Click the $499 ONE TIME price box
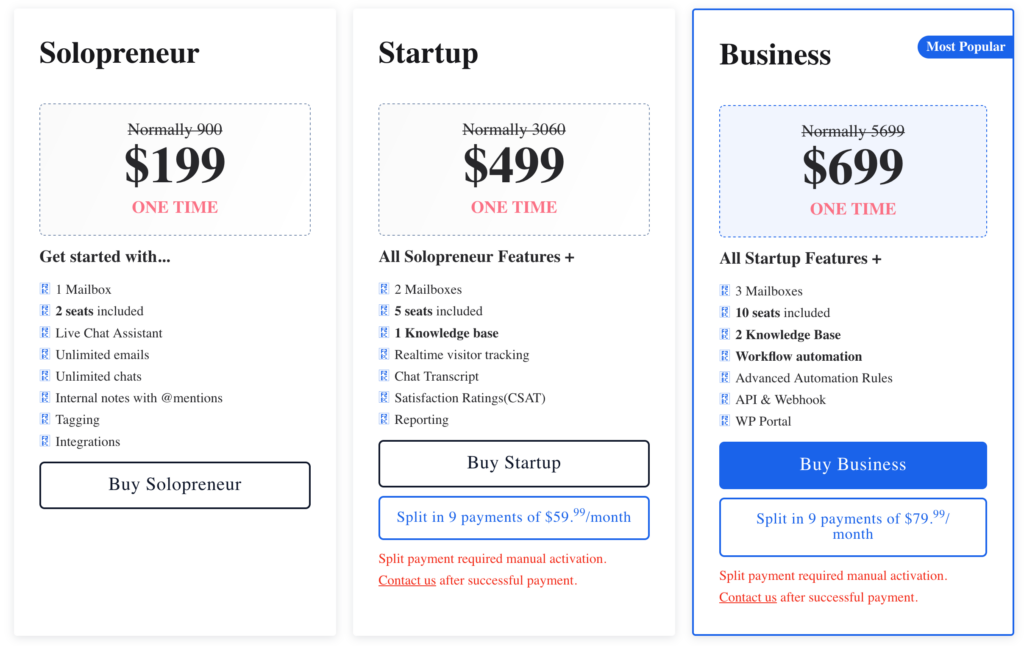1024x646 pixels. 514,168
